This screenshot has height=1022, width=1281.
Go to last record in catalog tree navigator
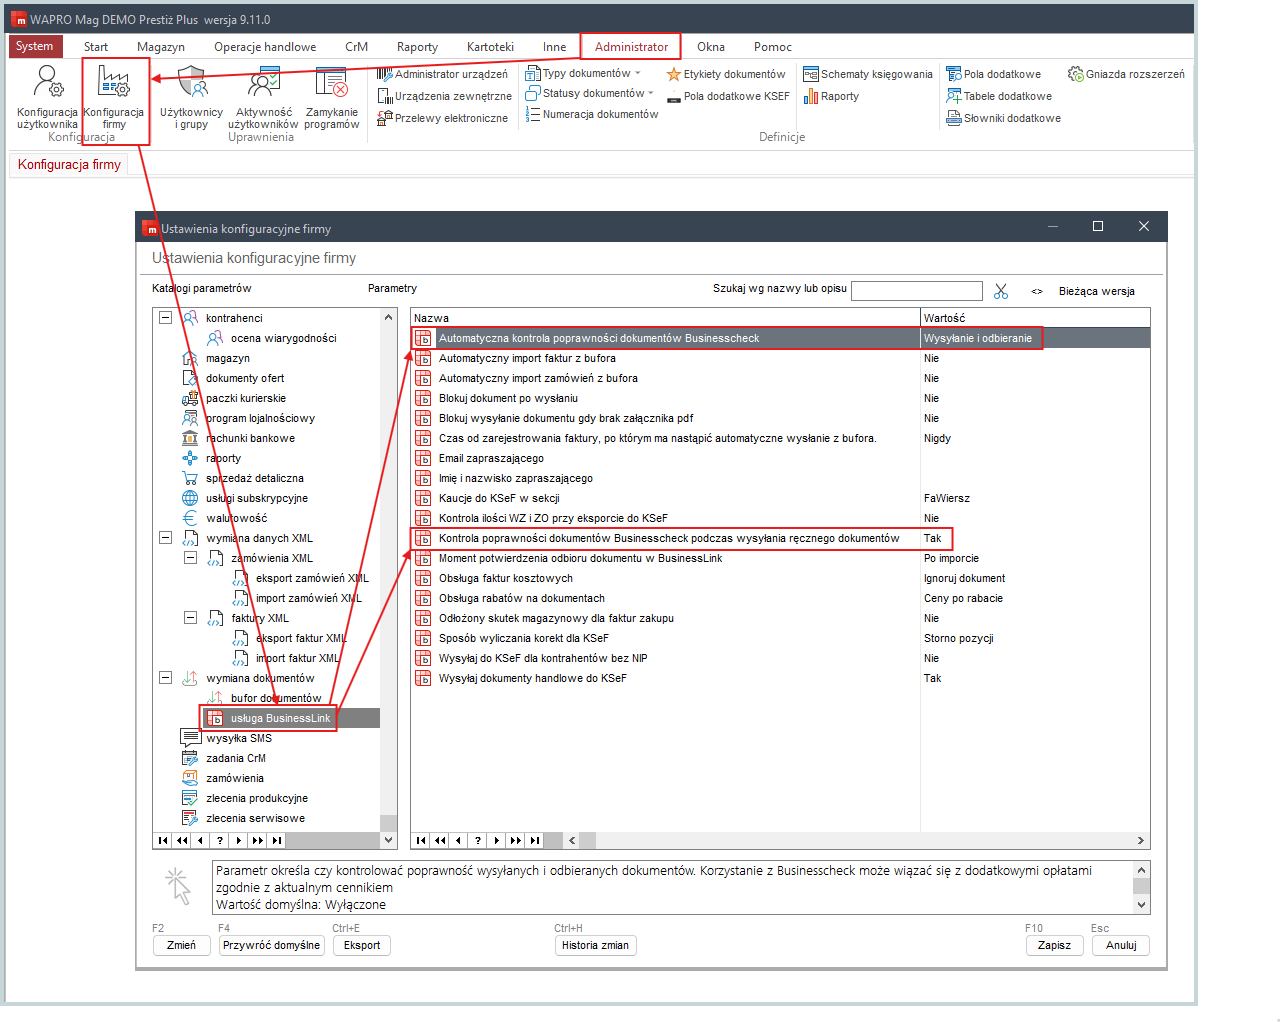[277, 840]
